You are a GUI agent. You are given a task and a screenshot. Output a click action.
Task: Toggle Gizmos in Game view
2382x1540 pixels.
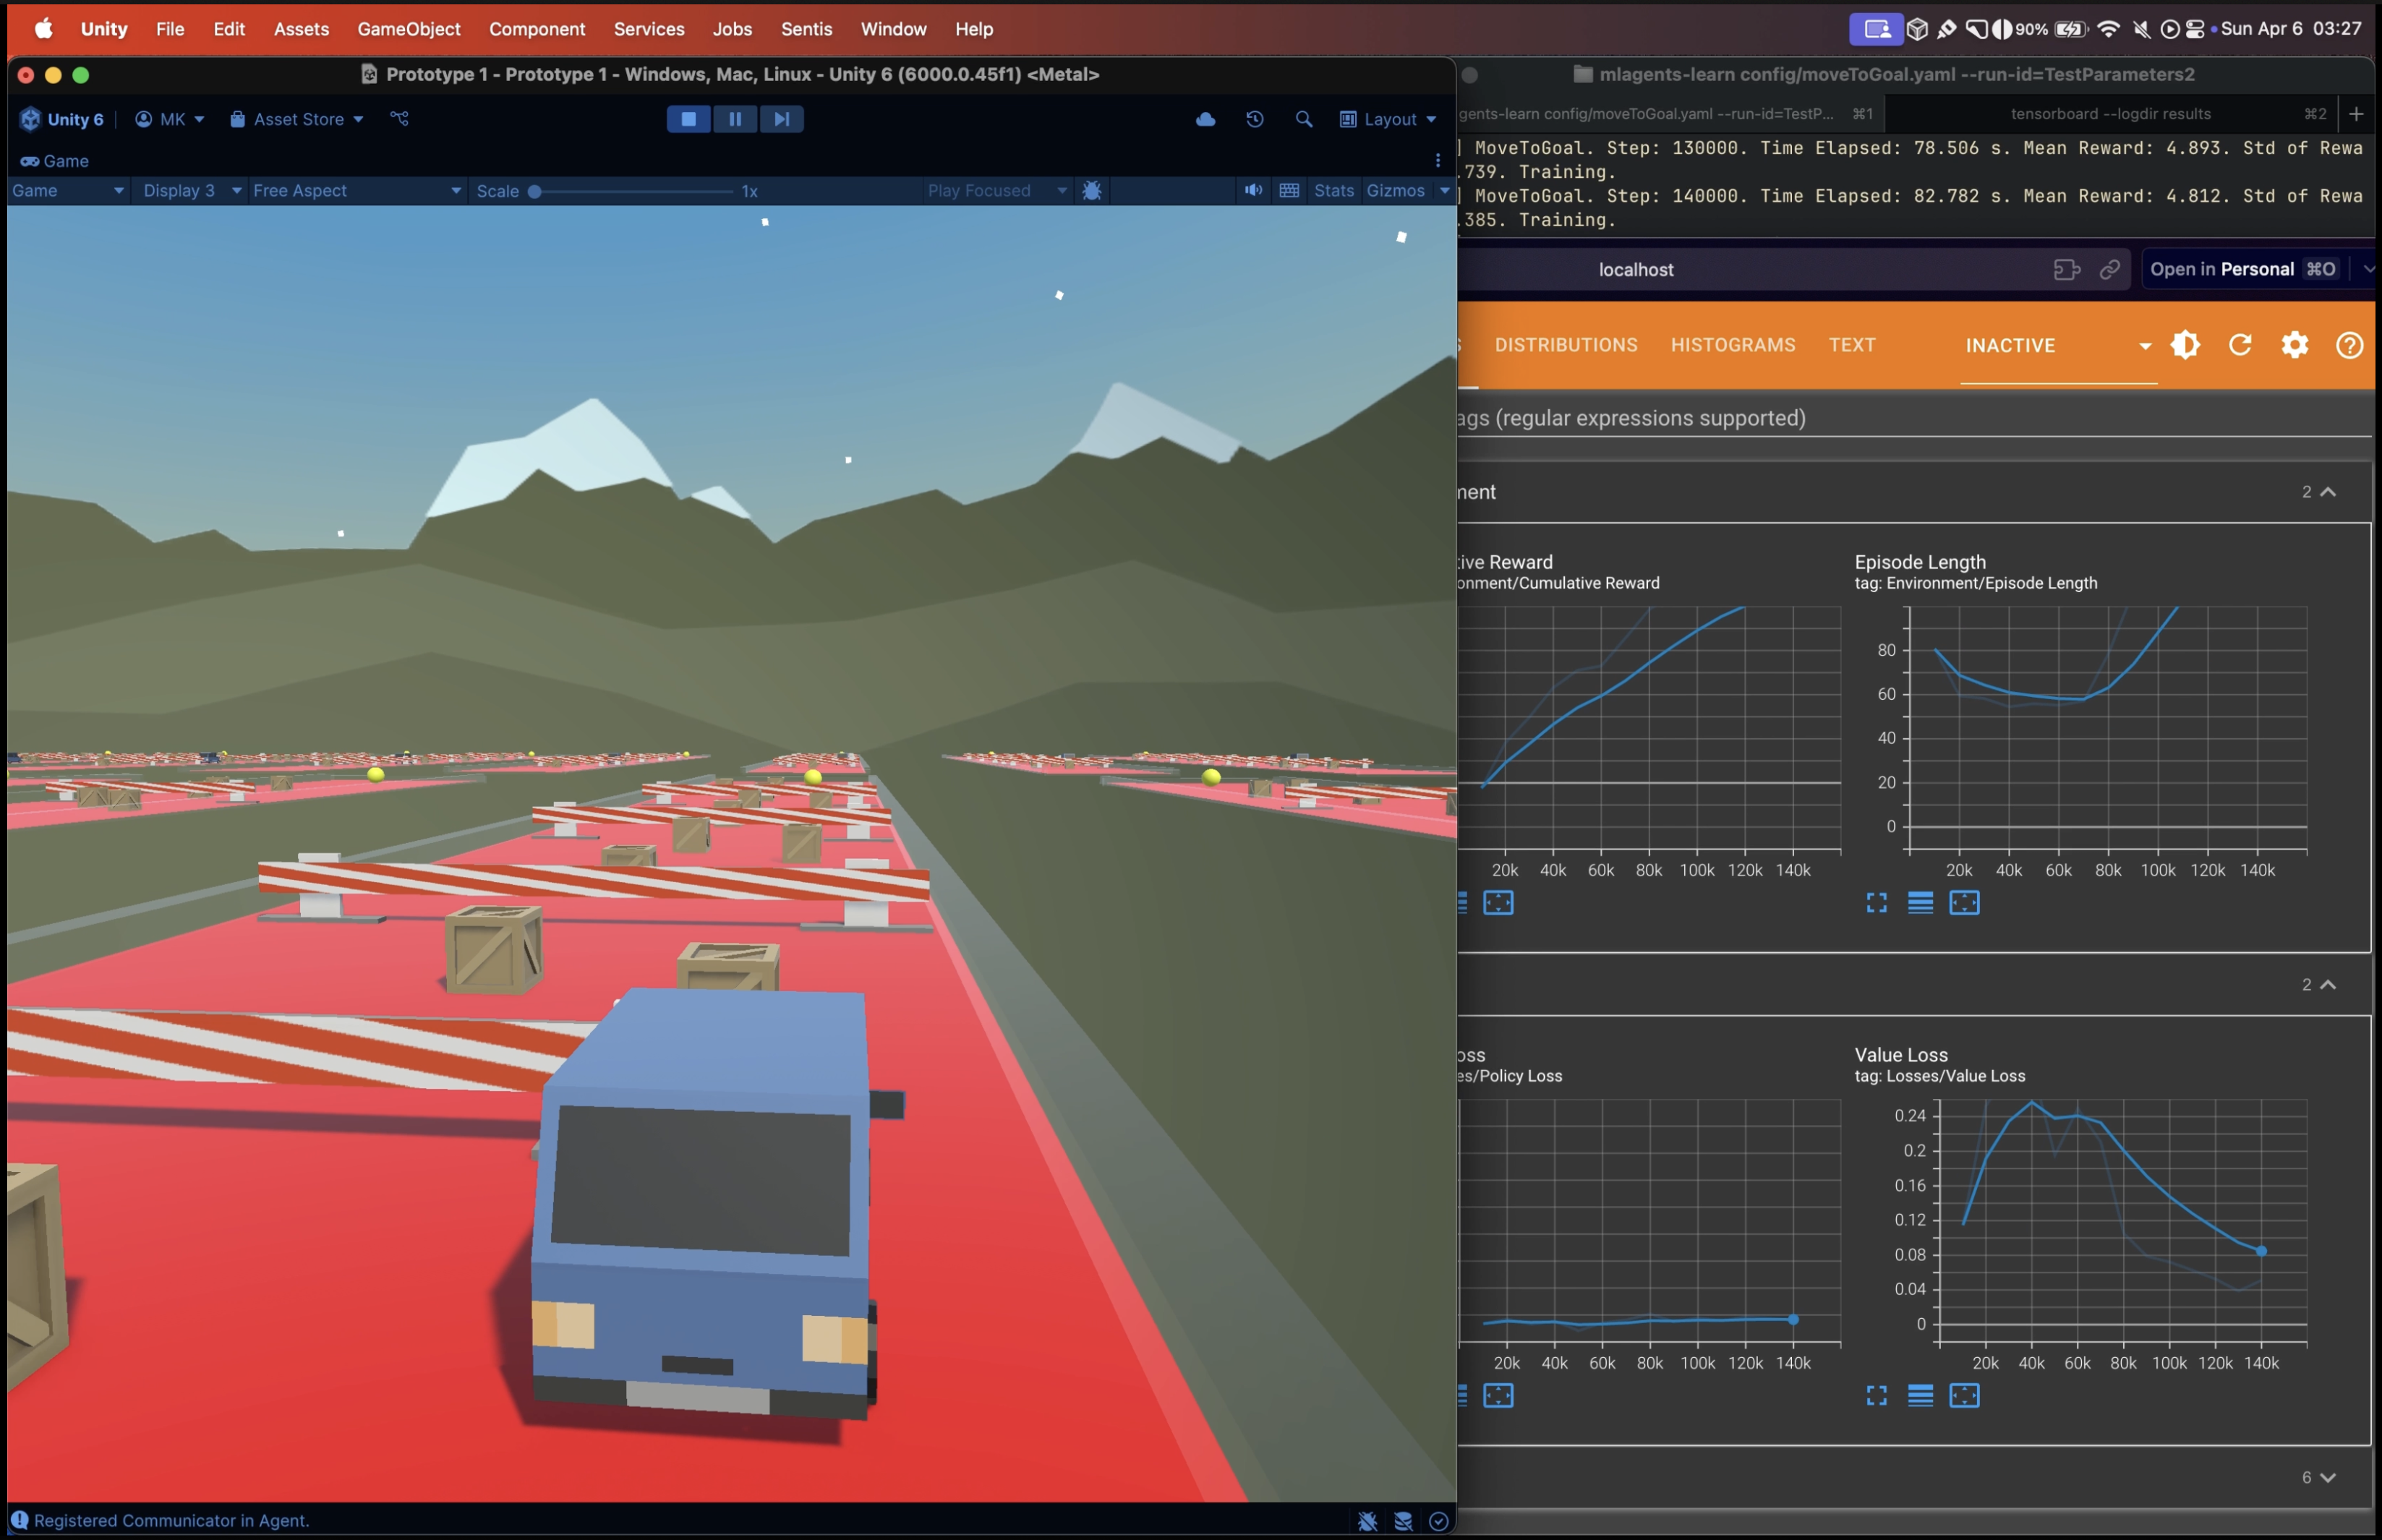pyautogui.click(x=1395, y=190)
